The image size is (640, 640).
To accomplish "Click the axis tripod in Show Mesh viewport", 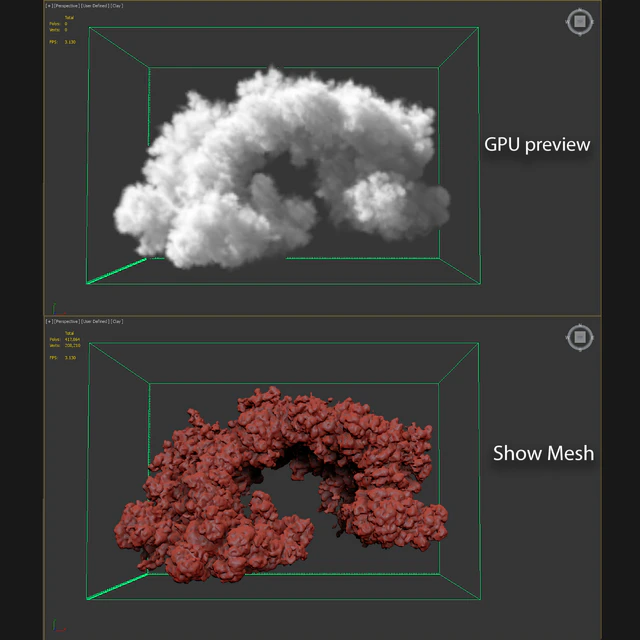I will [58, 625].
